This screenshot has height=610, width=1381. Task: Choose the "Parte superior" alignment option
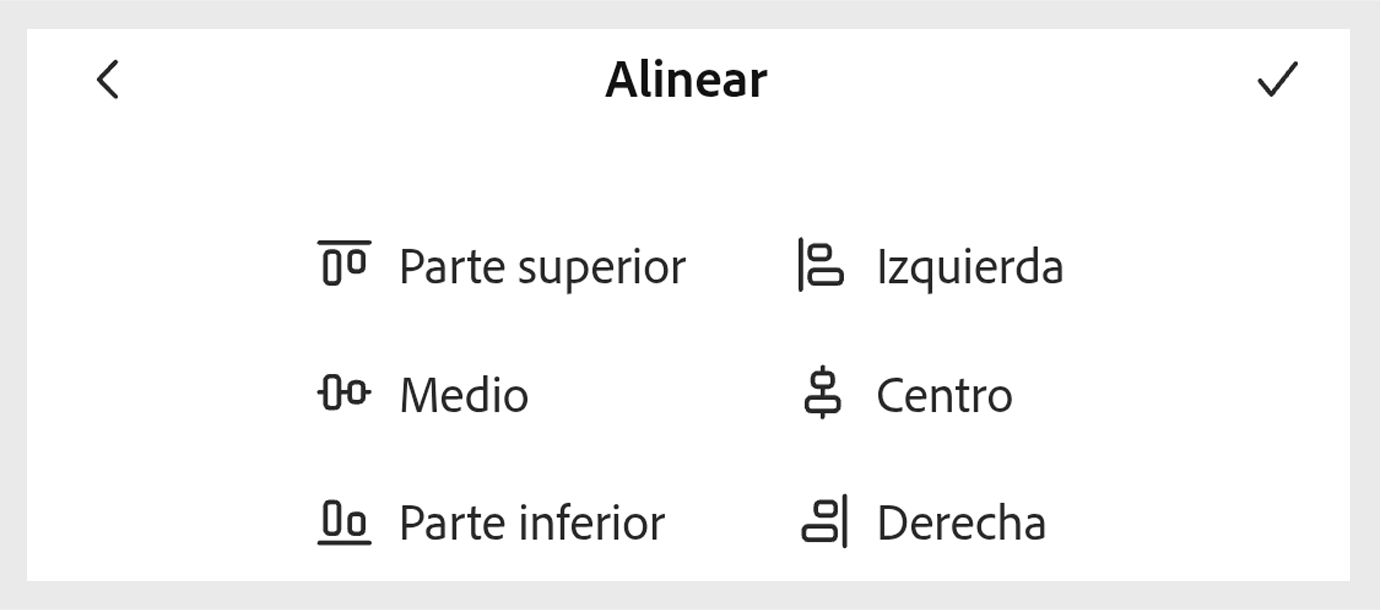(542, 266)
